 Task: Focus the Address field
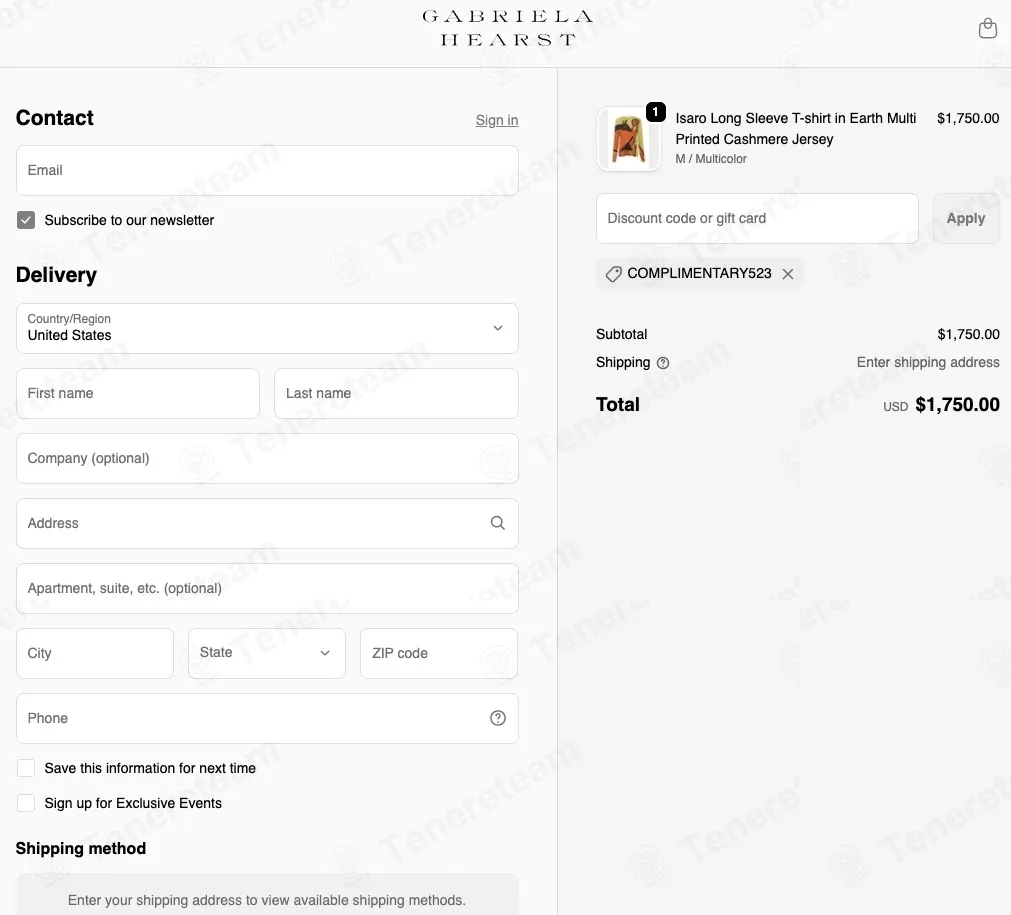point(267,524)
